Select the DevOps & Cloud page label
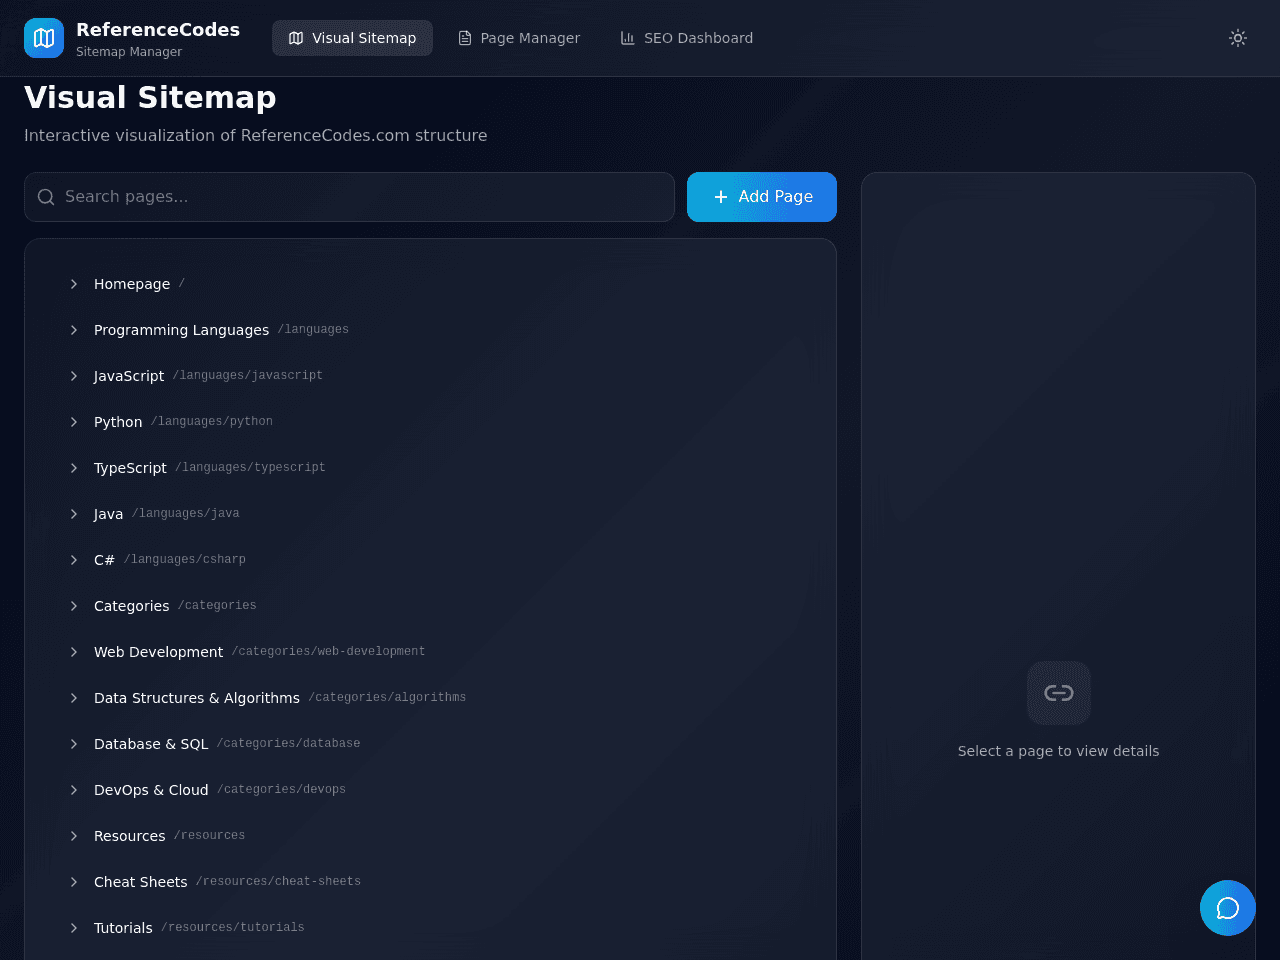This screenshot has width=1280, height=960. click(x=151, y=790)
